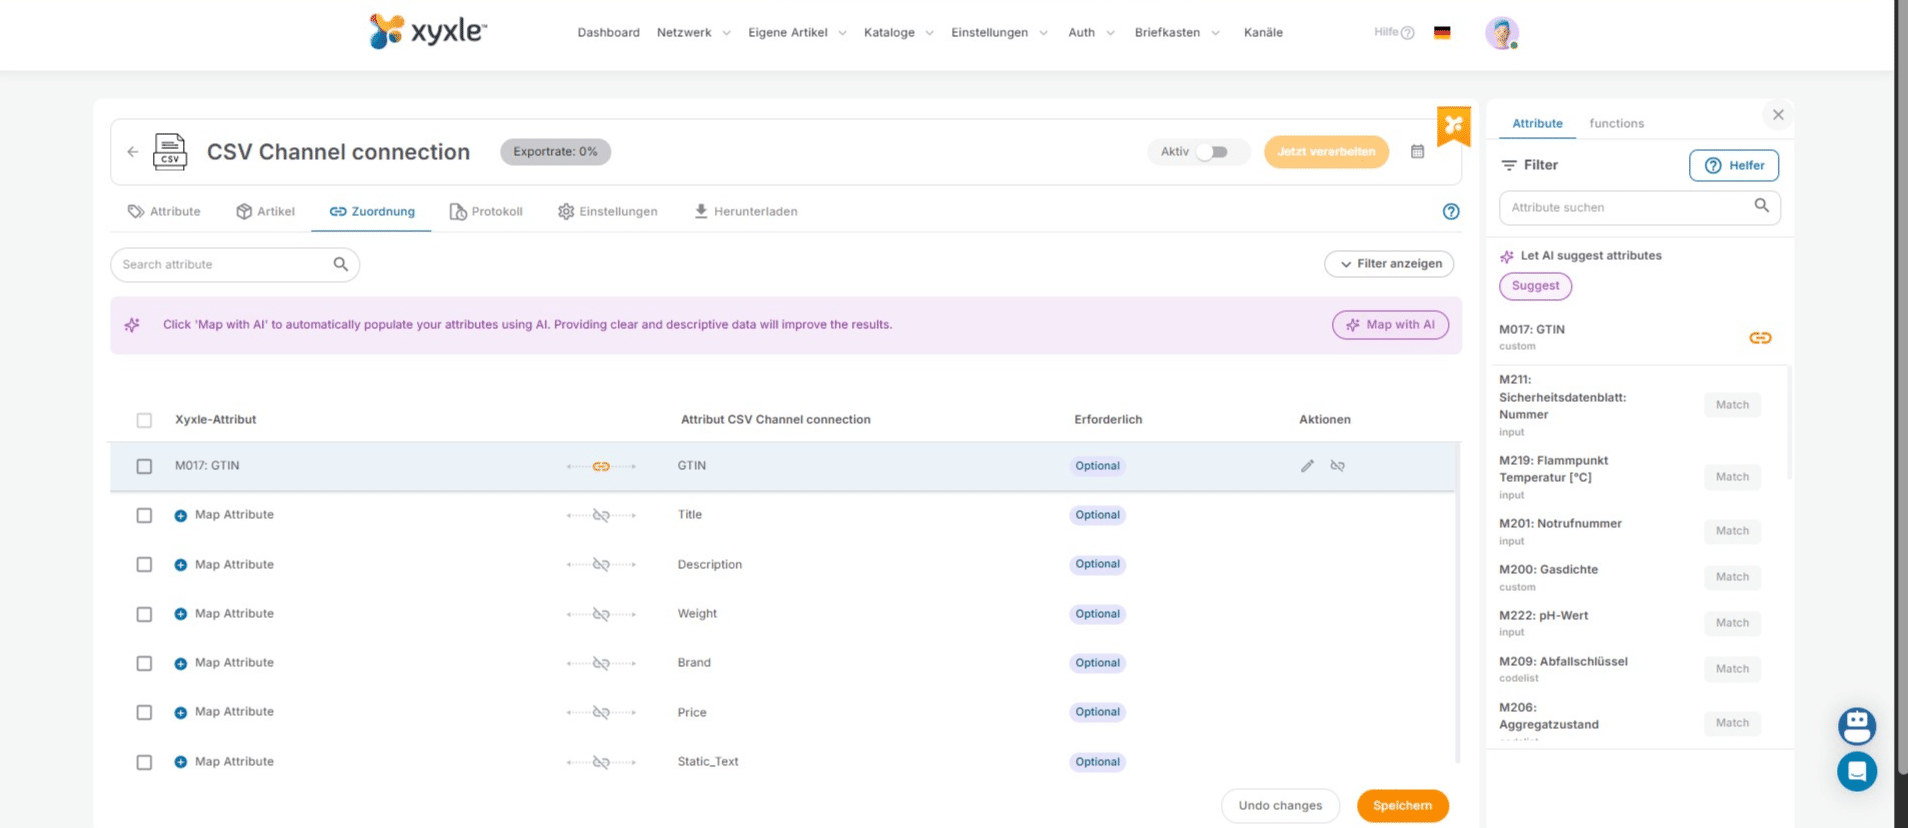Click the Speichern button

coord(1402,806)
